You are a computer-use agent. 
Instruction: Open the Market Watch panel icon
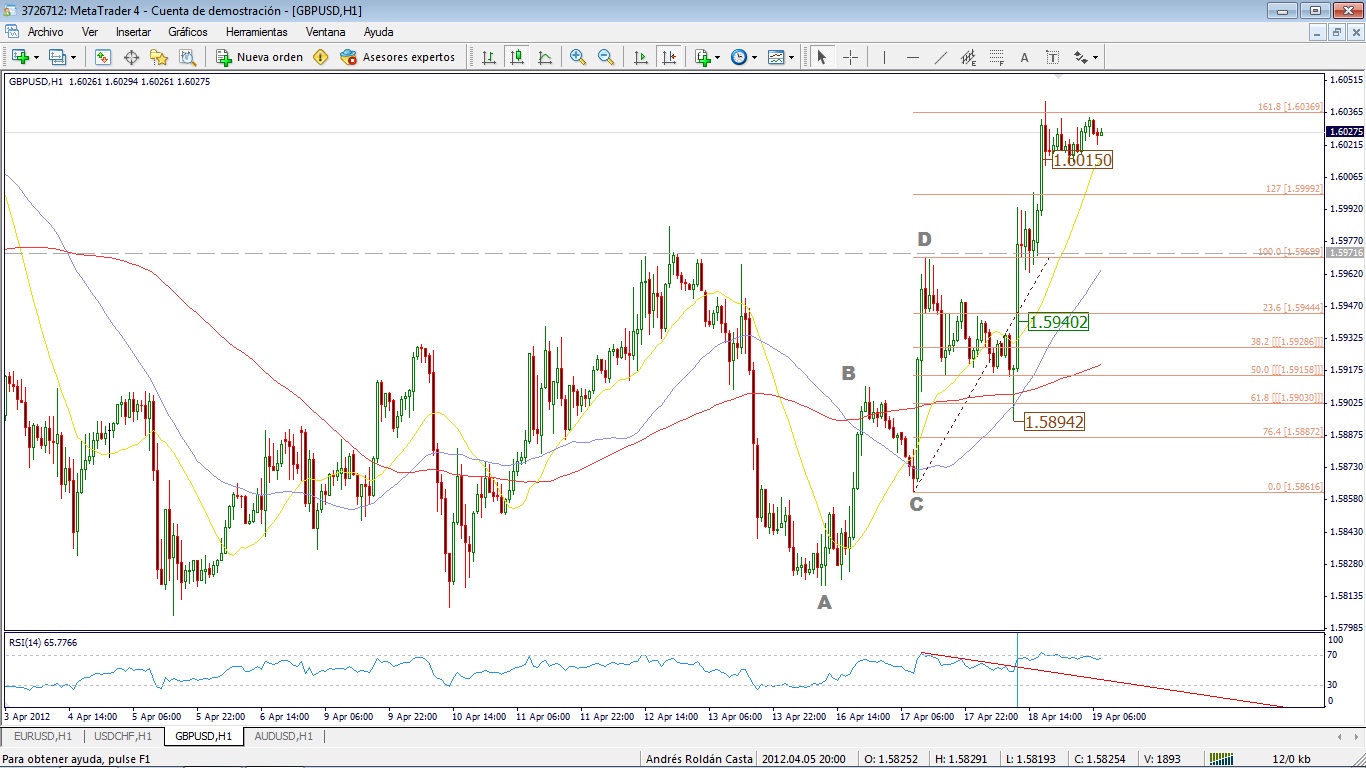tap(103, 57)
